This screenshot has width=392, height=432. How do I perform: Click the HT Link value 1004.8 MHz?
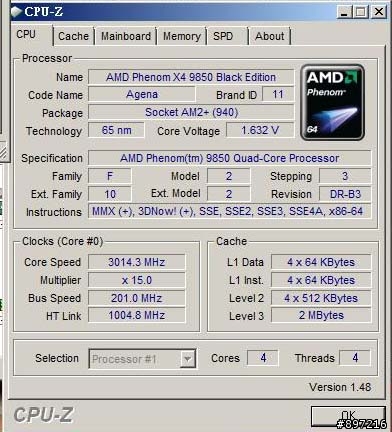point(136,315)
